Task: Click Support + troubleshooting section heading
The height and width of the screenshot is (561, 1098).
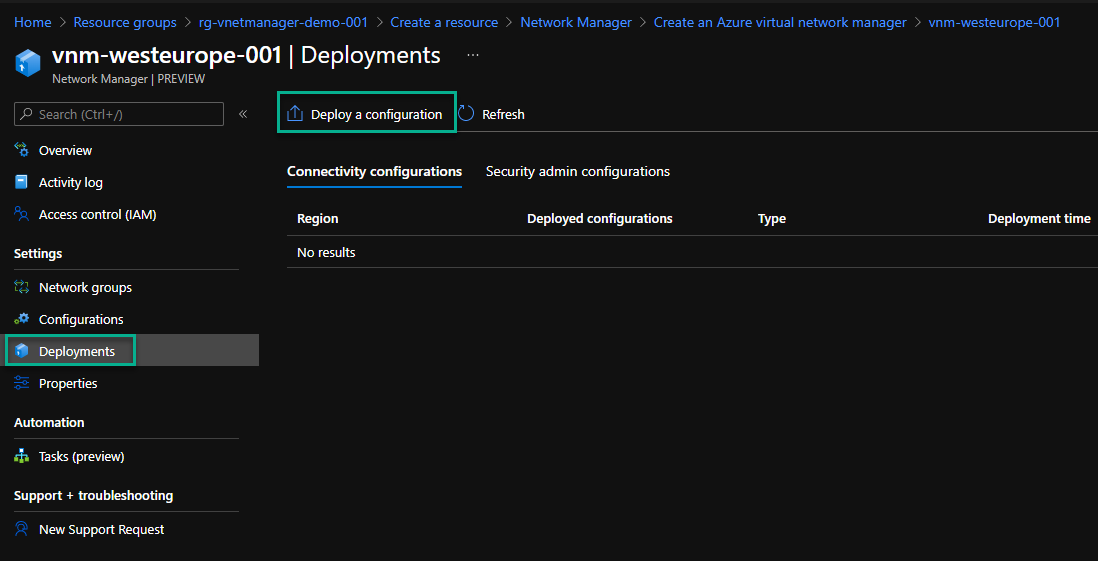Action: (93, 495)
